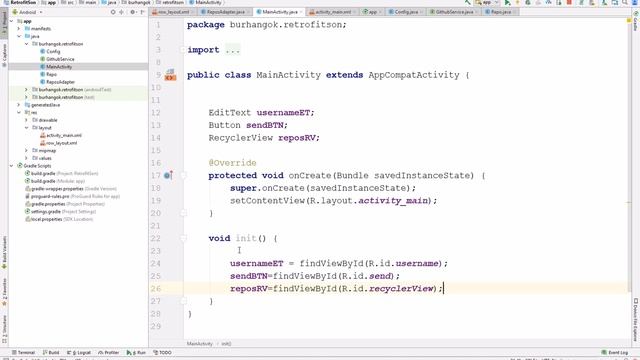Collapse the java folder node
This screenshot has width=640, height=360.
19,36
